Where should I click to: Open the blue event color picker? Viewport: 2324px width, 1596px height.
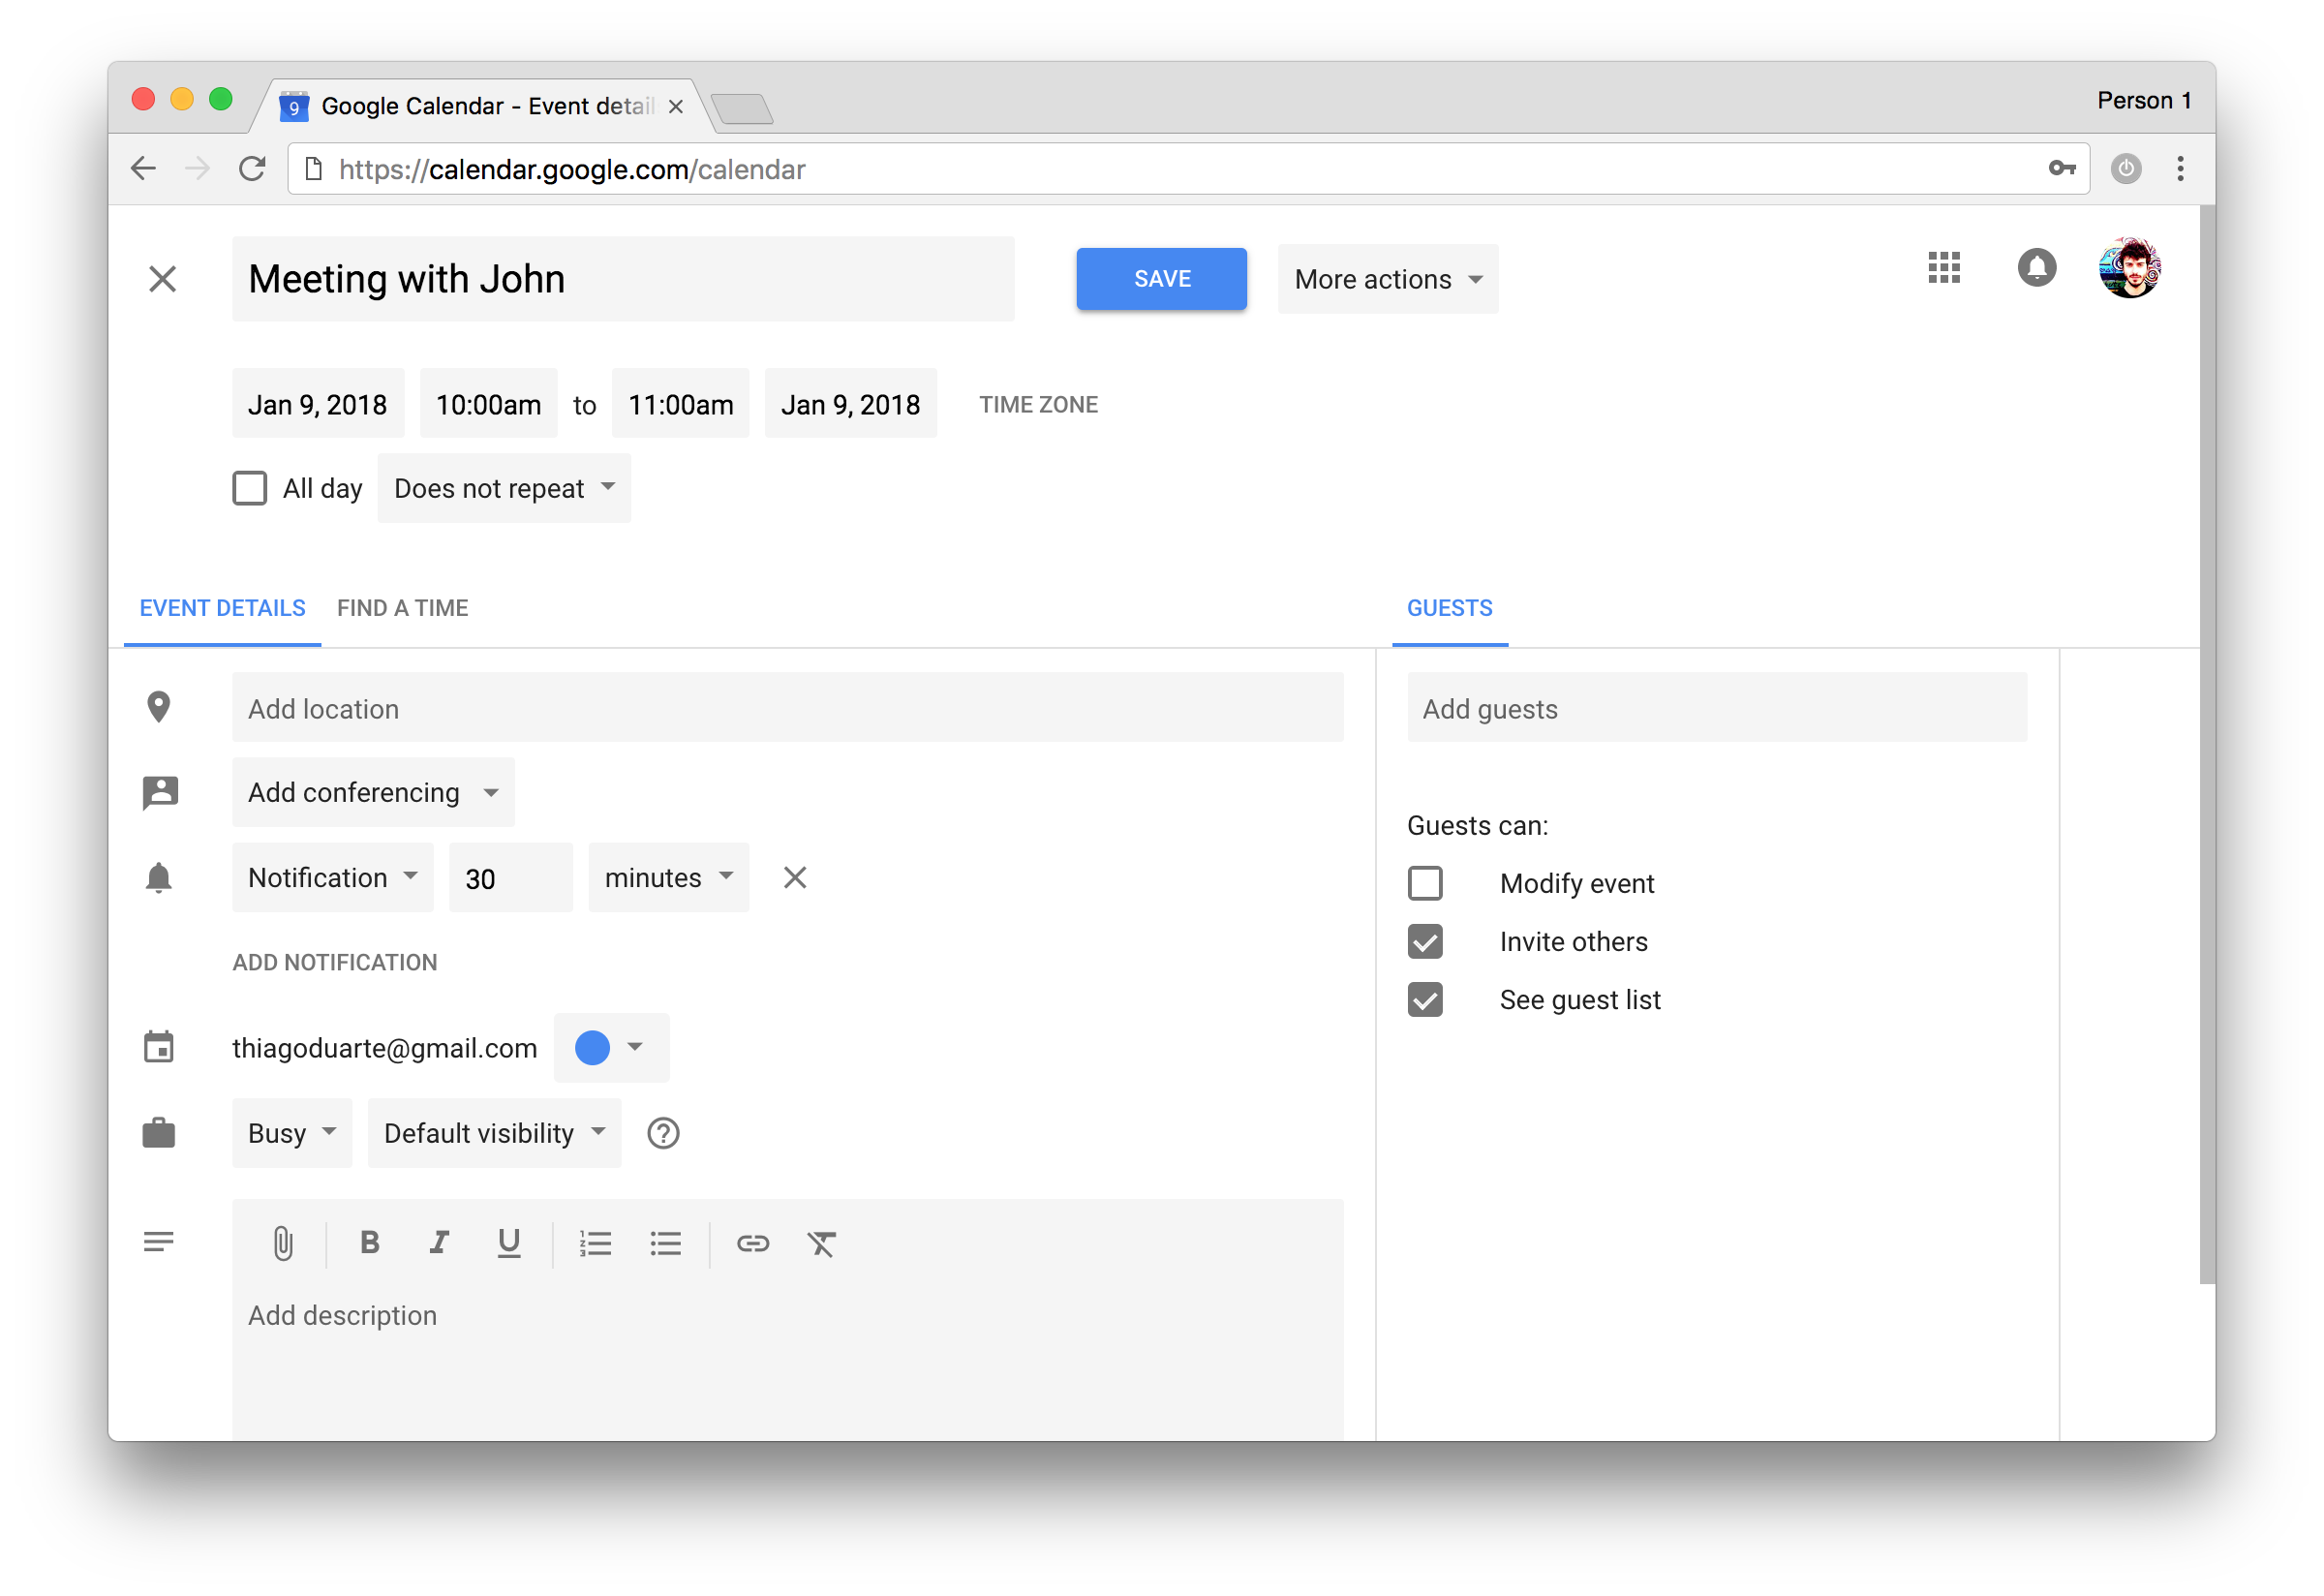(610, 1047)
